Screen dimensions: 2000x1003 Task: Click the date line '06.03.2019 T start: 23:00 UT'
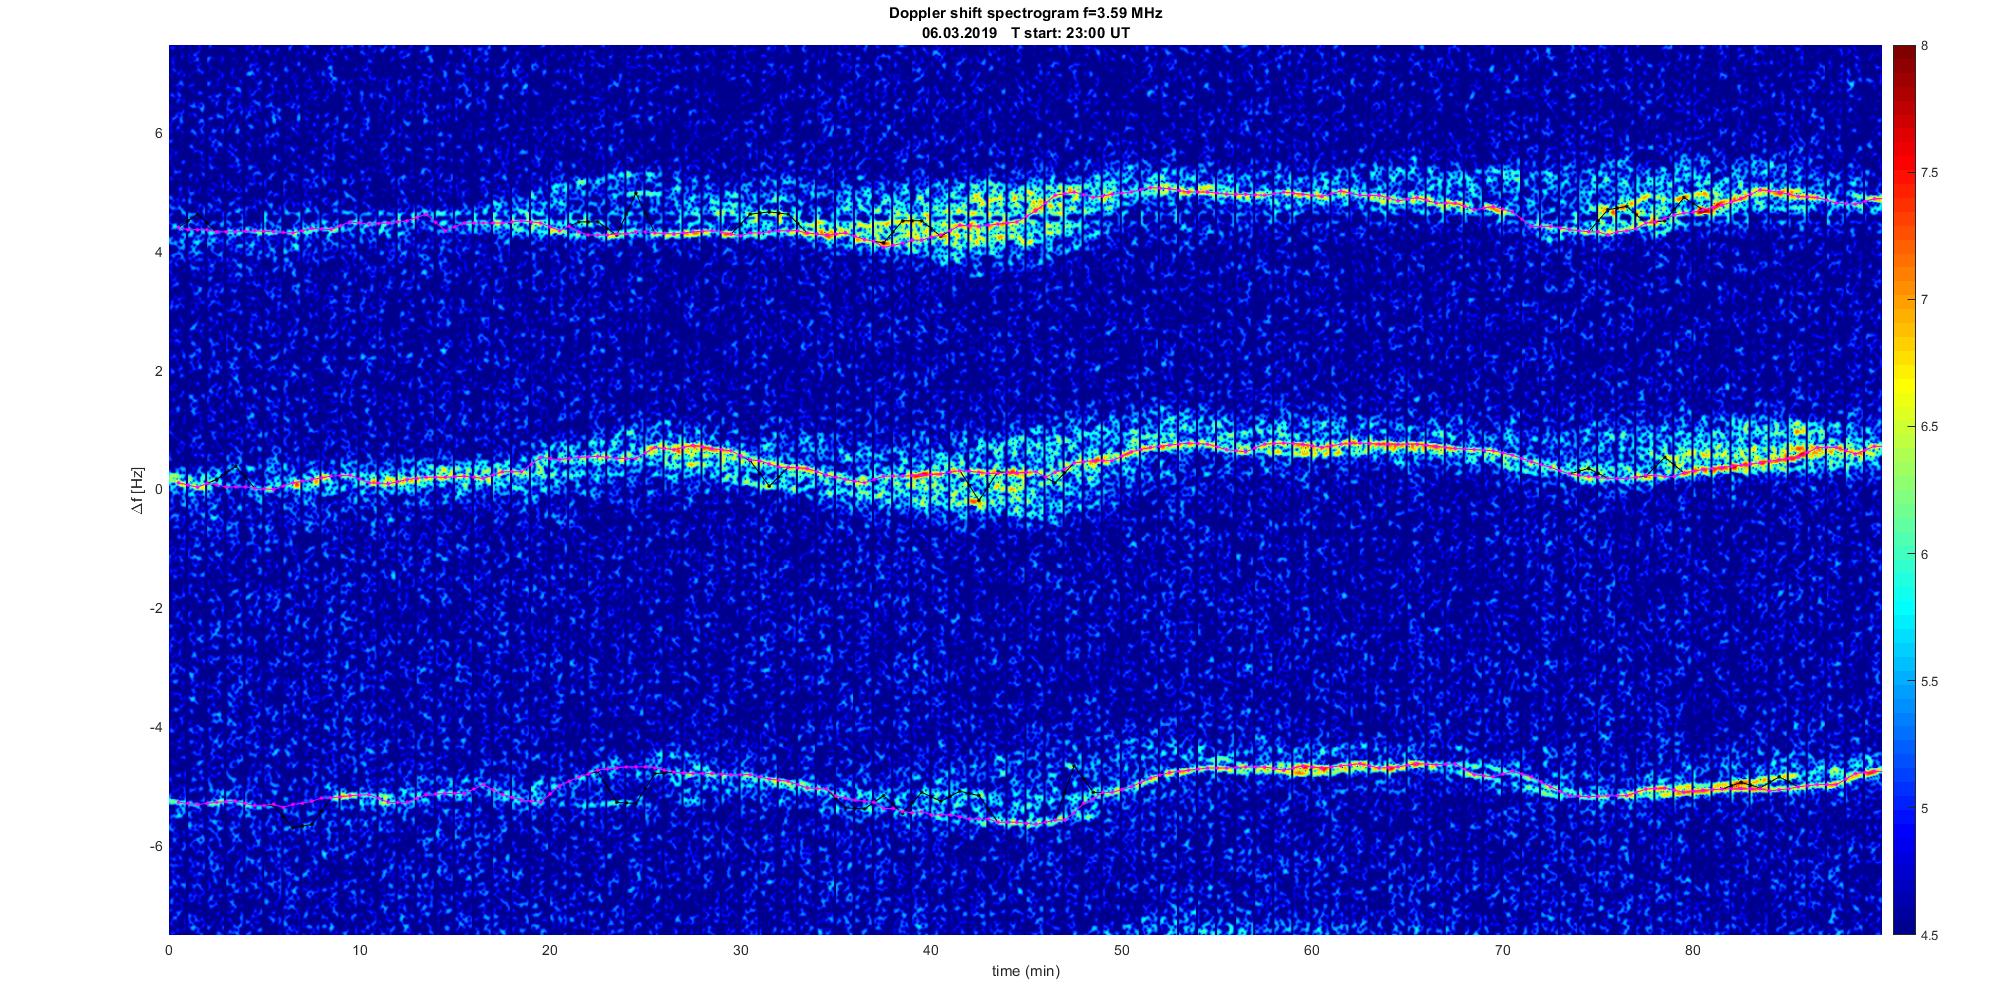click(1025, 33)
